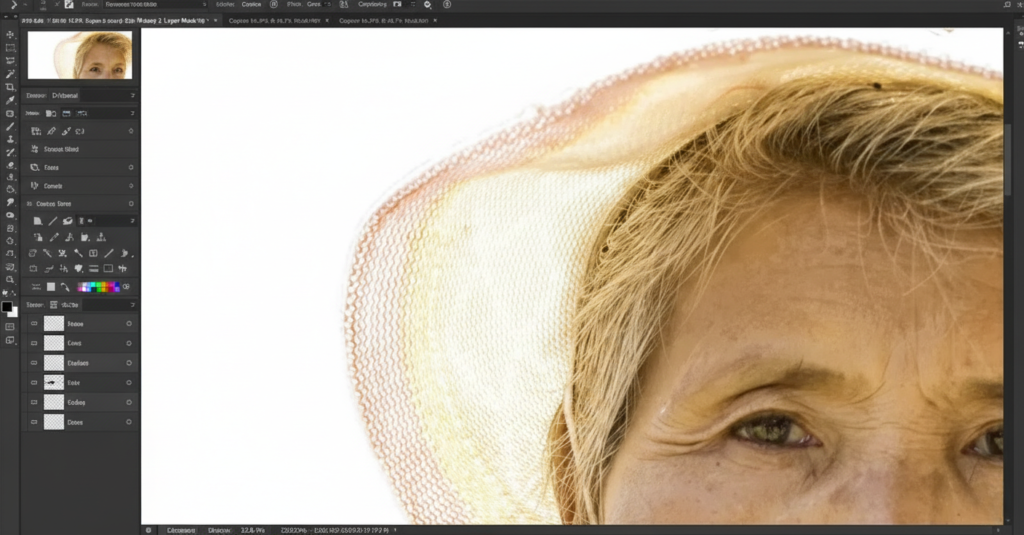Select the Clone Stamp tool

pyautogui.click(x=10, y=138)
